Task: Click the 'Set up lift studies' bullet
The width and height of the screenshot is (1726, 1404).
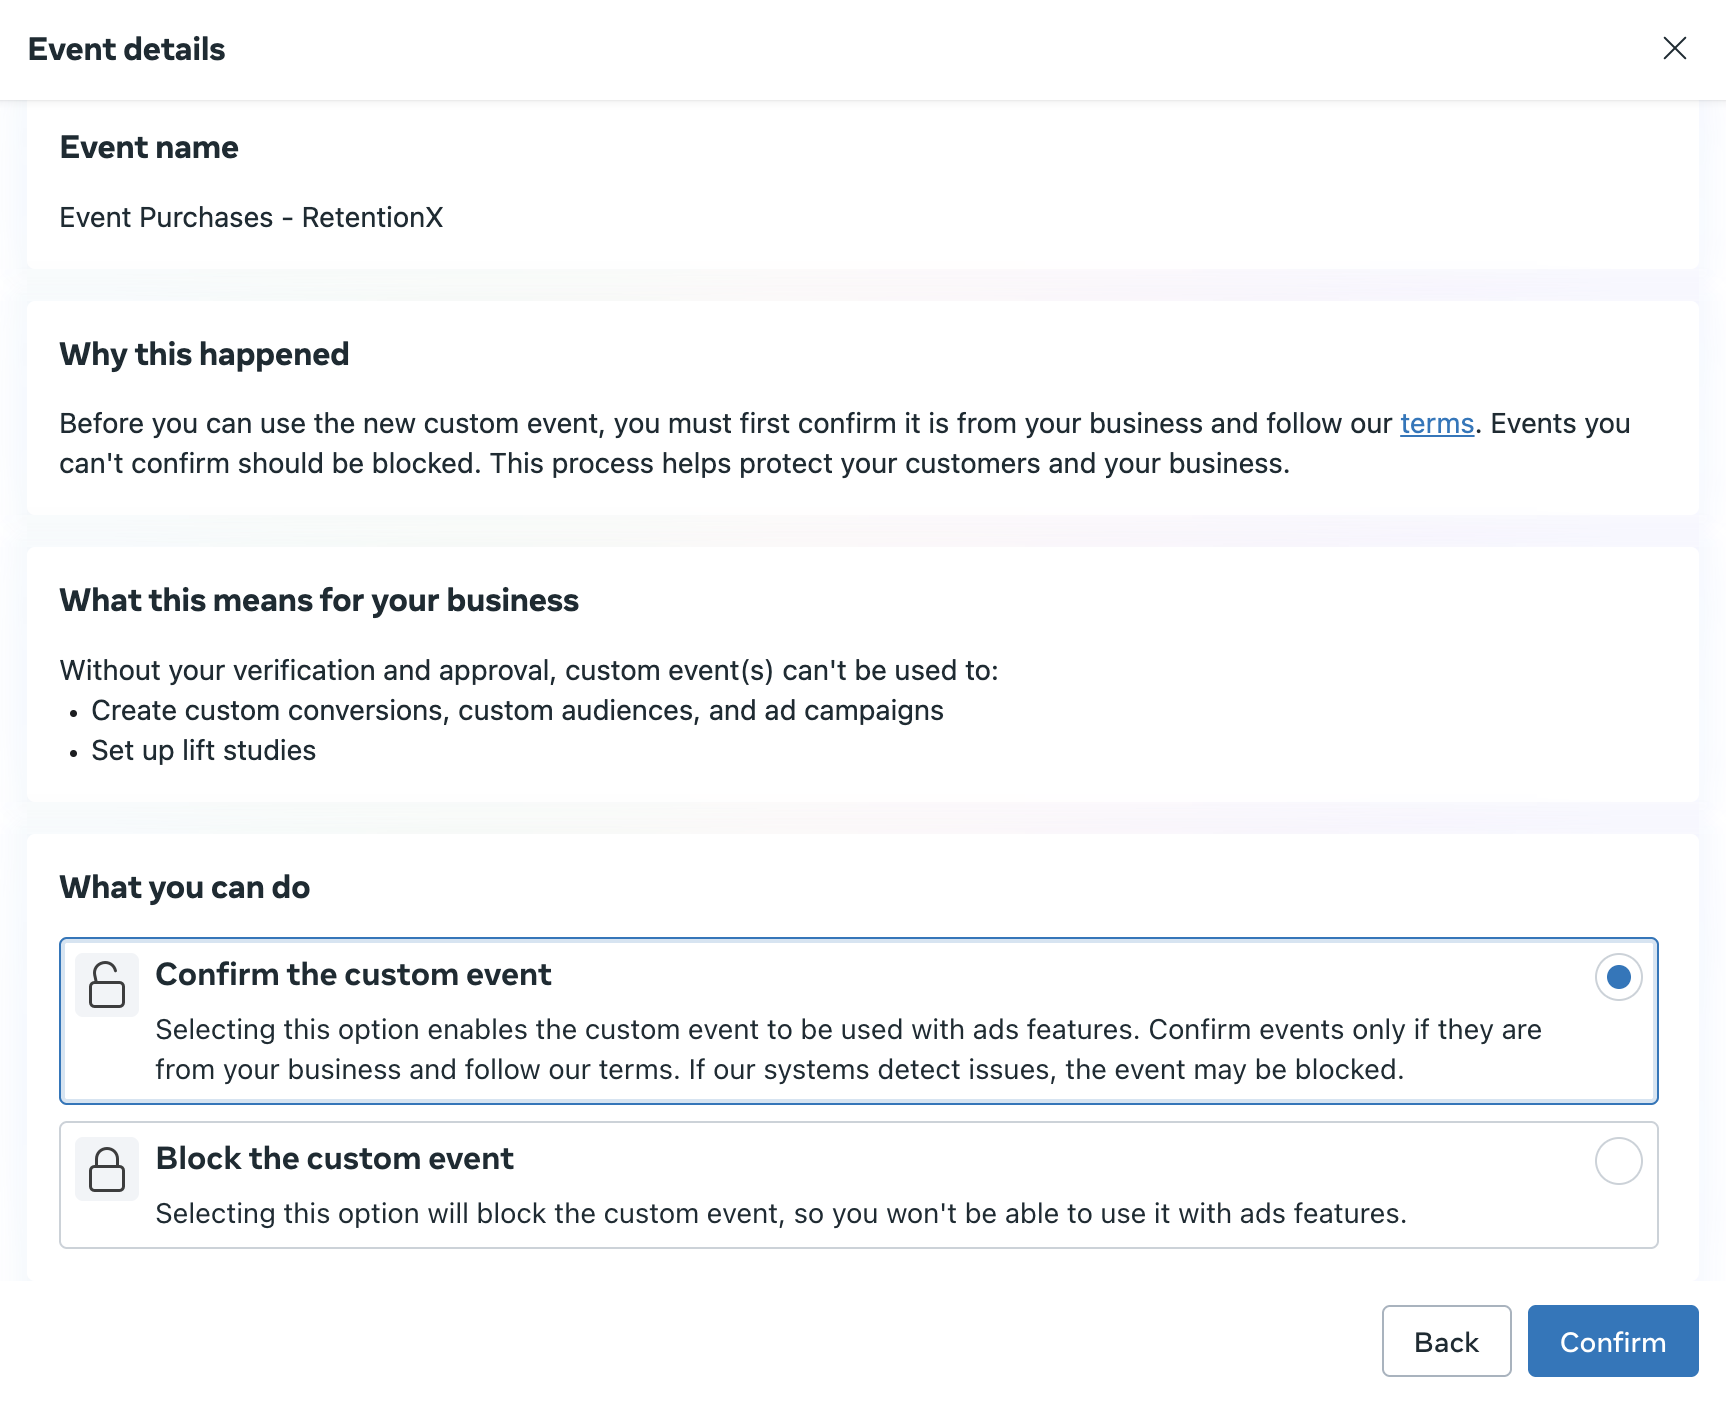Action: [x=203, y=750]
